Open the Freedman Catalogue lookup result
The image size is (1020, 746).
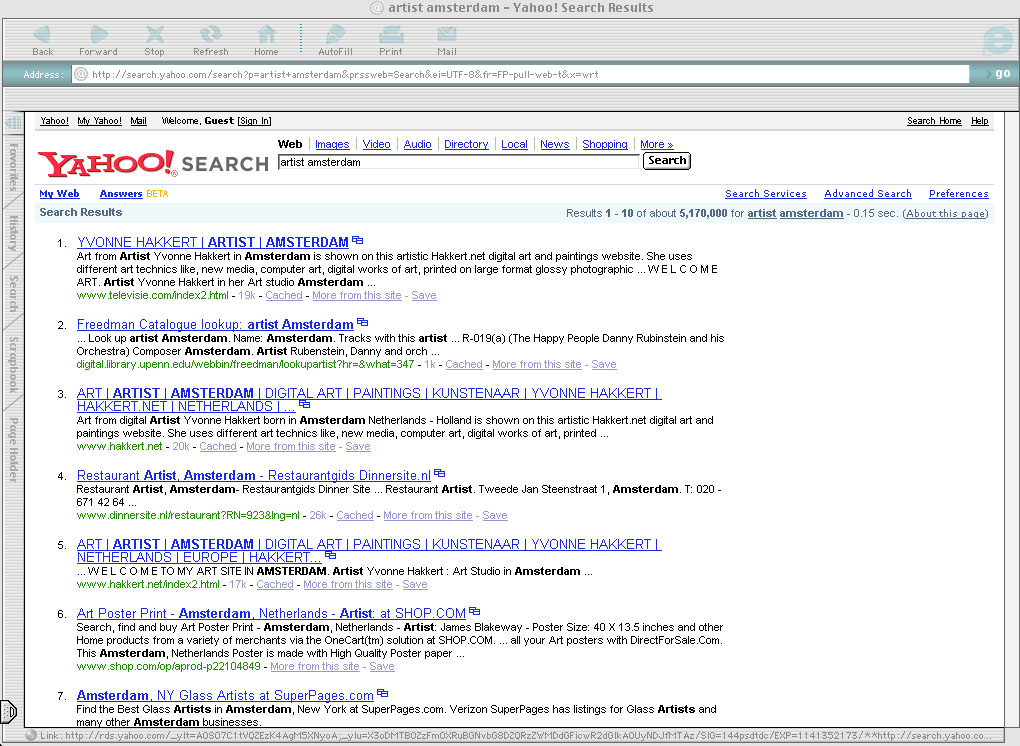[x=215, y=324]
